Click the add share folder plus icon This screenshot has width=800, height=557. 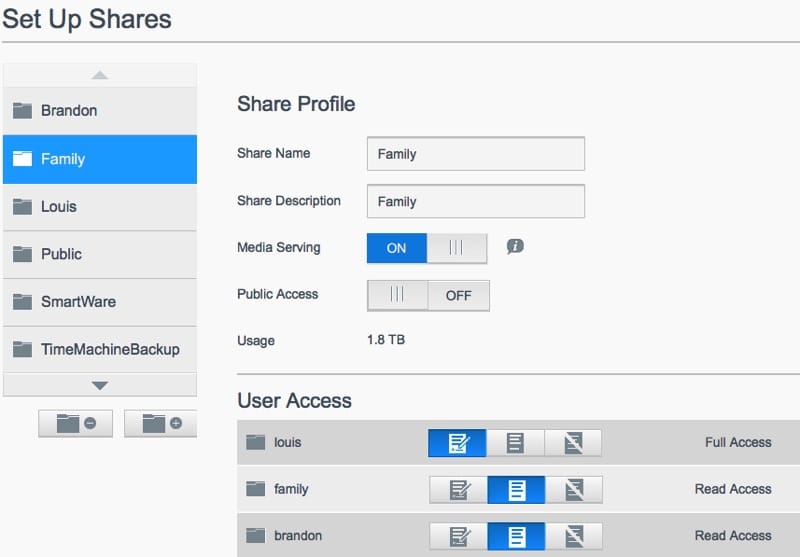point(160,423)
